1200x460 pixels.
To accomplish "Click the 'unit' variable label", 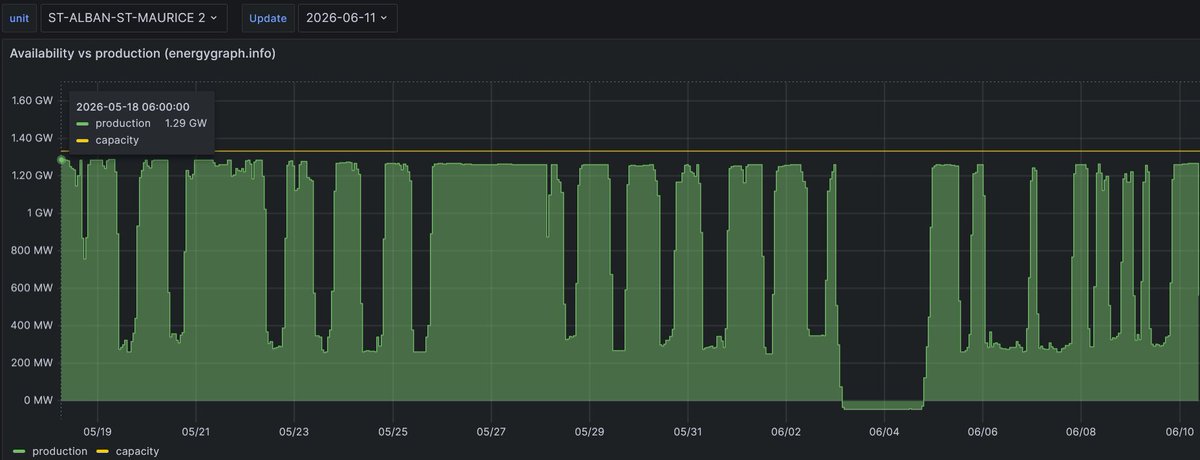I will click(x=20, y=18).
